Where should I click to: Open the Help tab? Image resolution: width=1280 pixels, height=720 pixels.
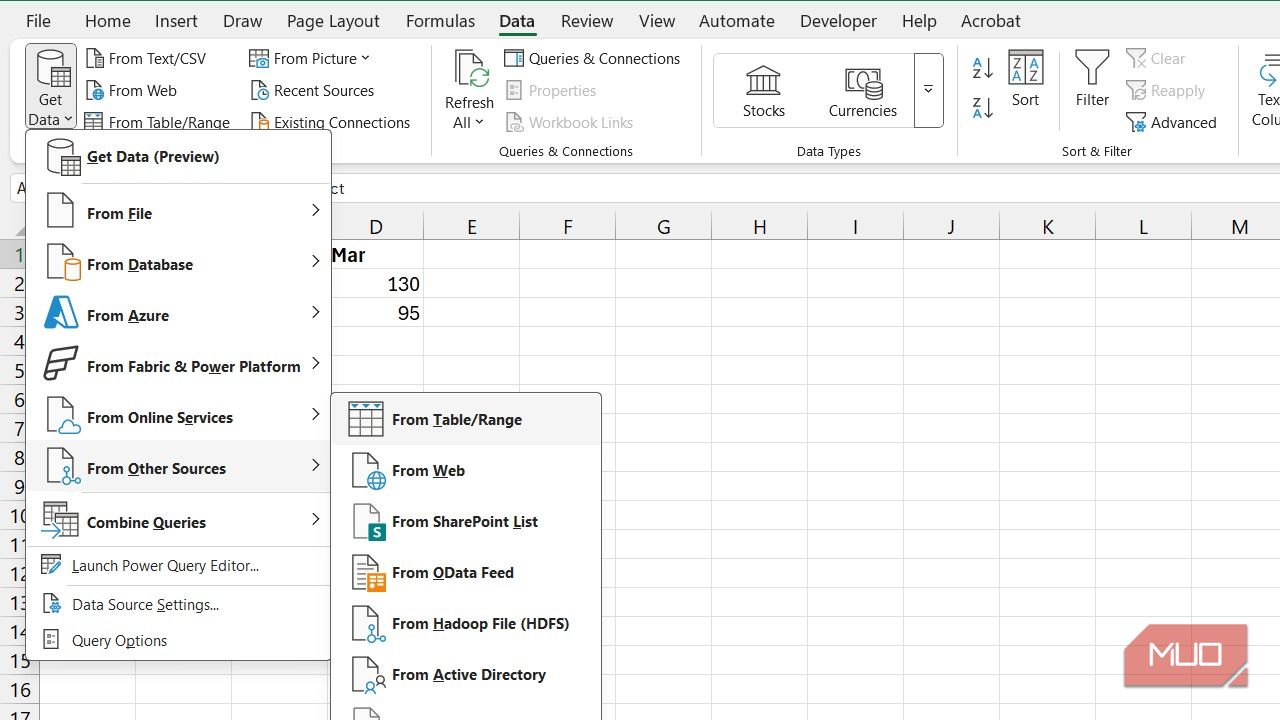pyautogui.click(x=919, y=21)
